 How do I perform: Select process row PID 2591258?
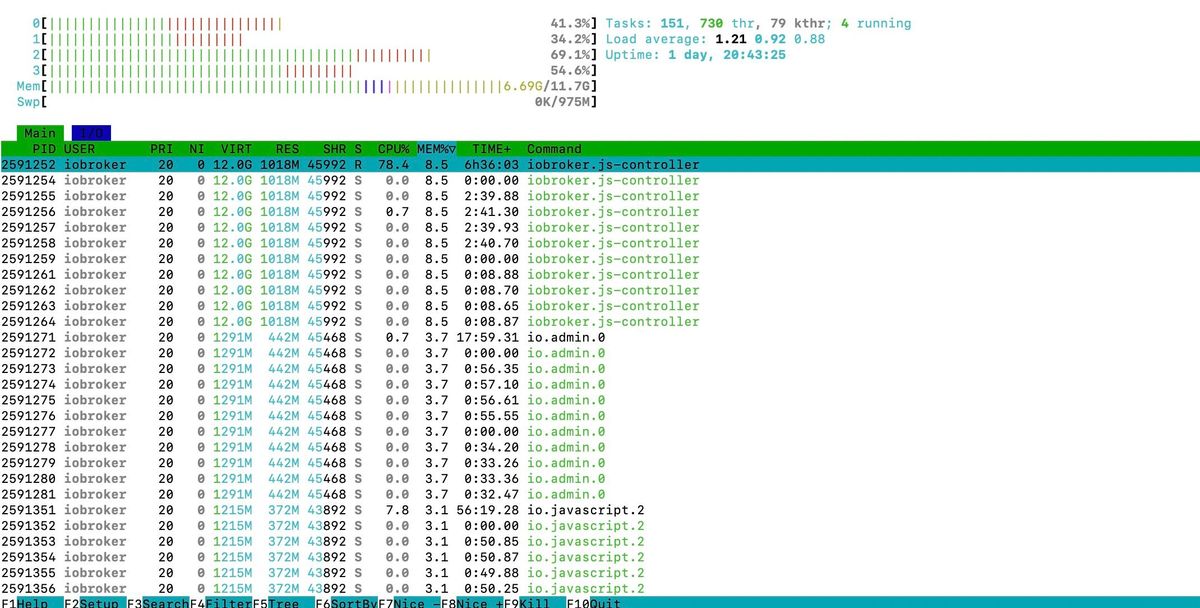pyautogui.click(x=600, y=243)
